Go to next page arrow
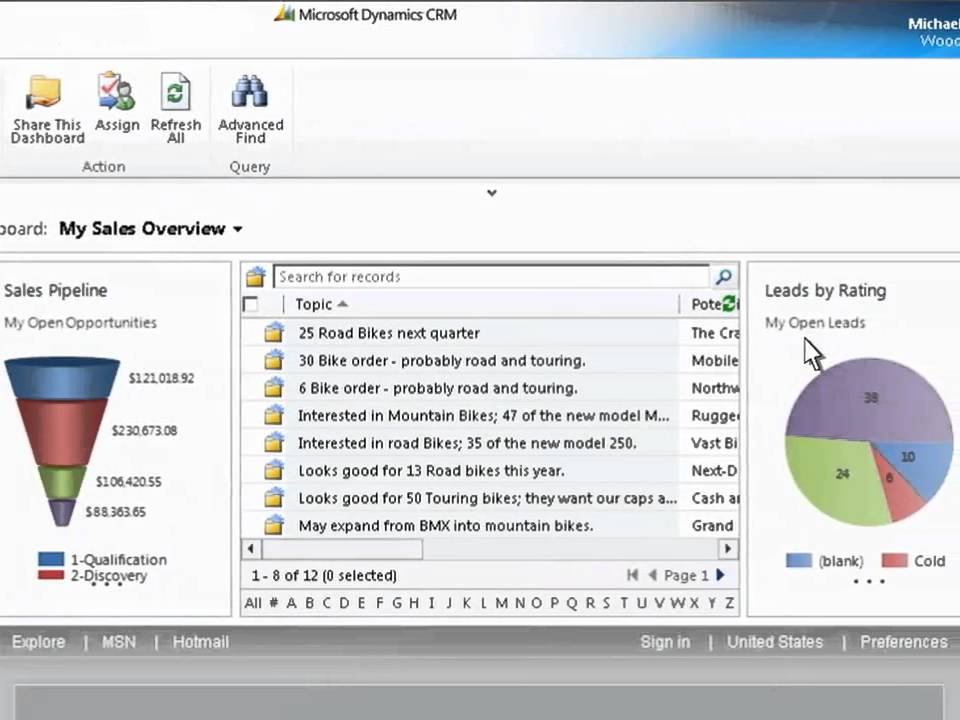Screen dimensions: 960x720 721,575
